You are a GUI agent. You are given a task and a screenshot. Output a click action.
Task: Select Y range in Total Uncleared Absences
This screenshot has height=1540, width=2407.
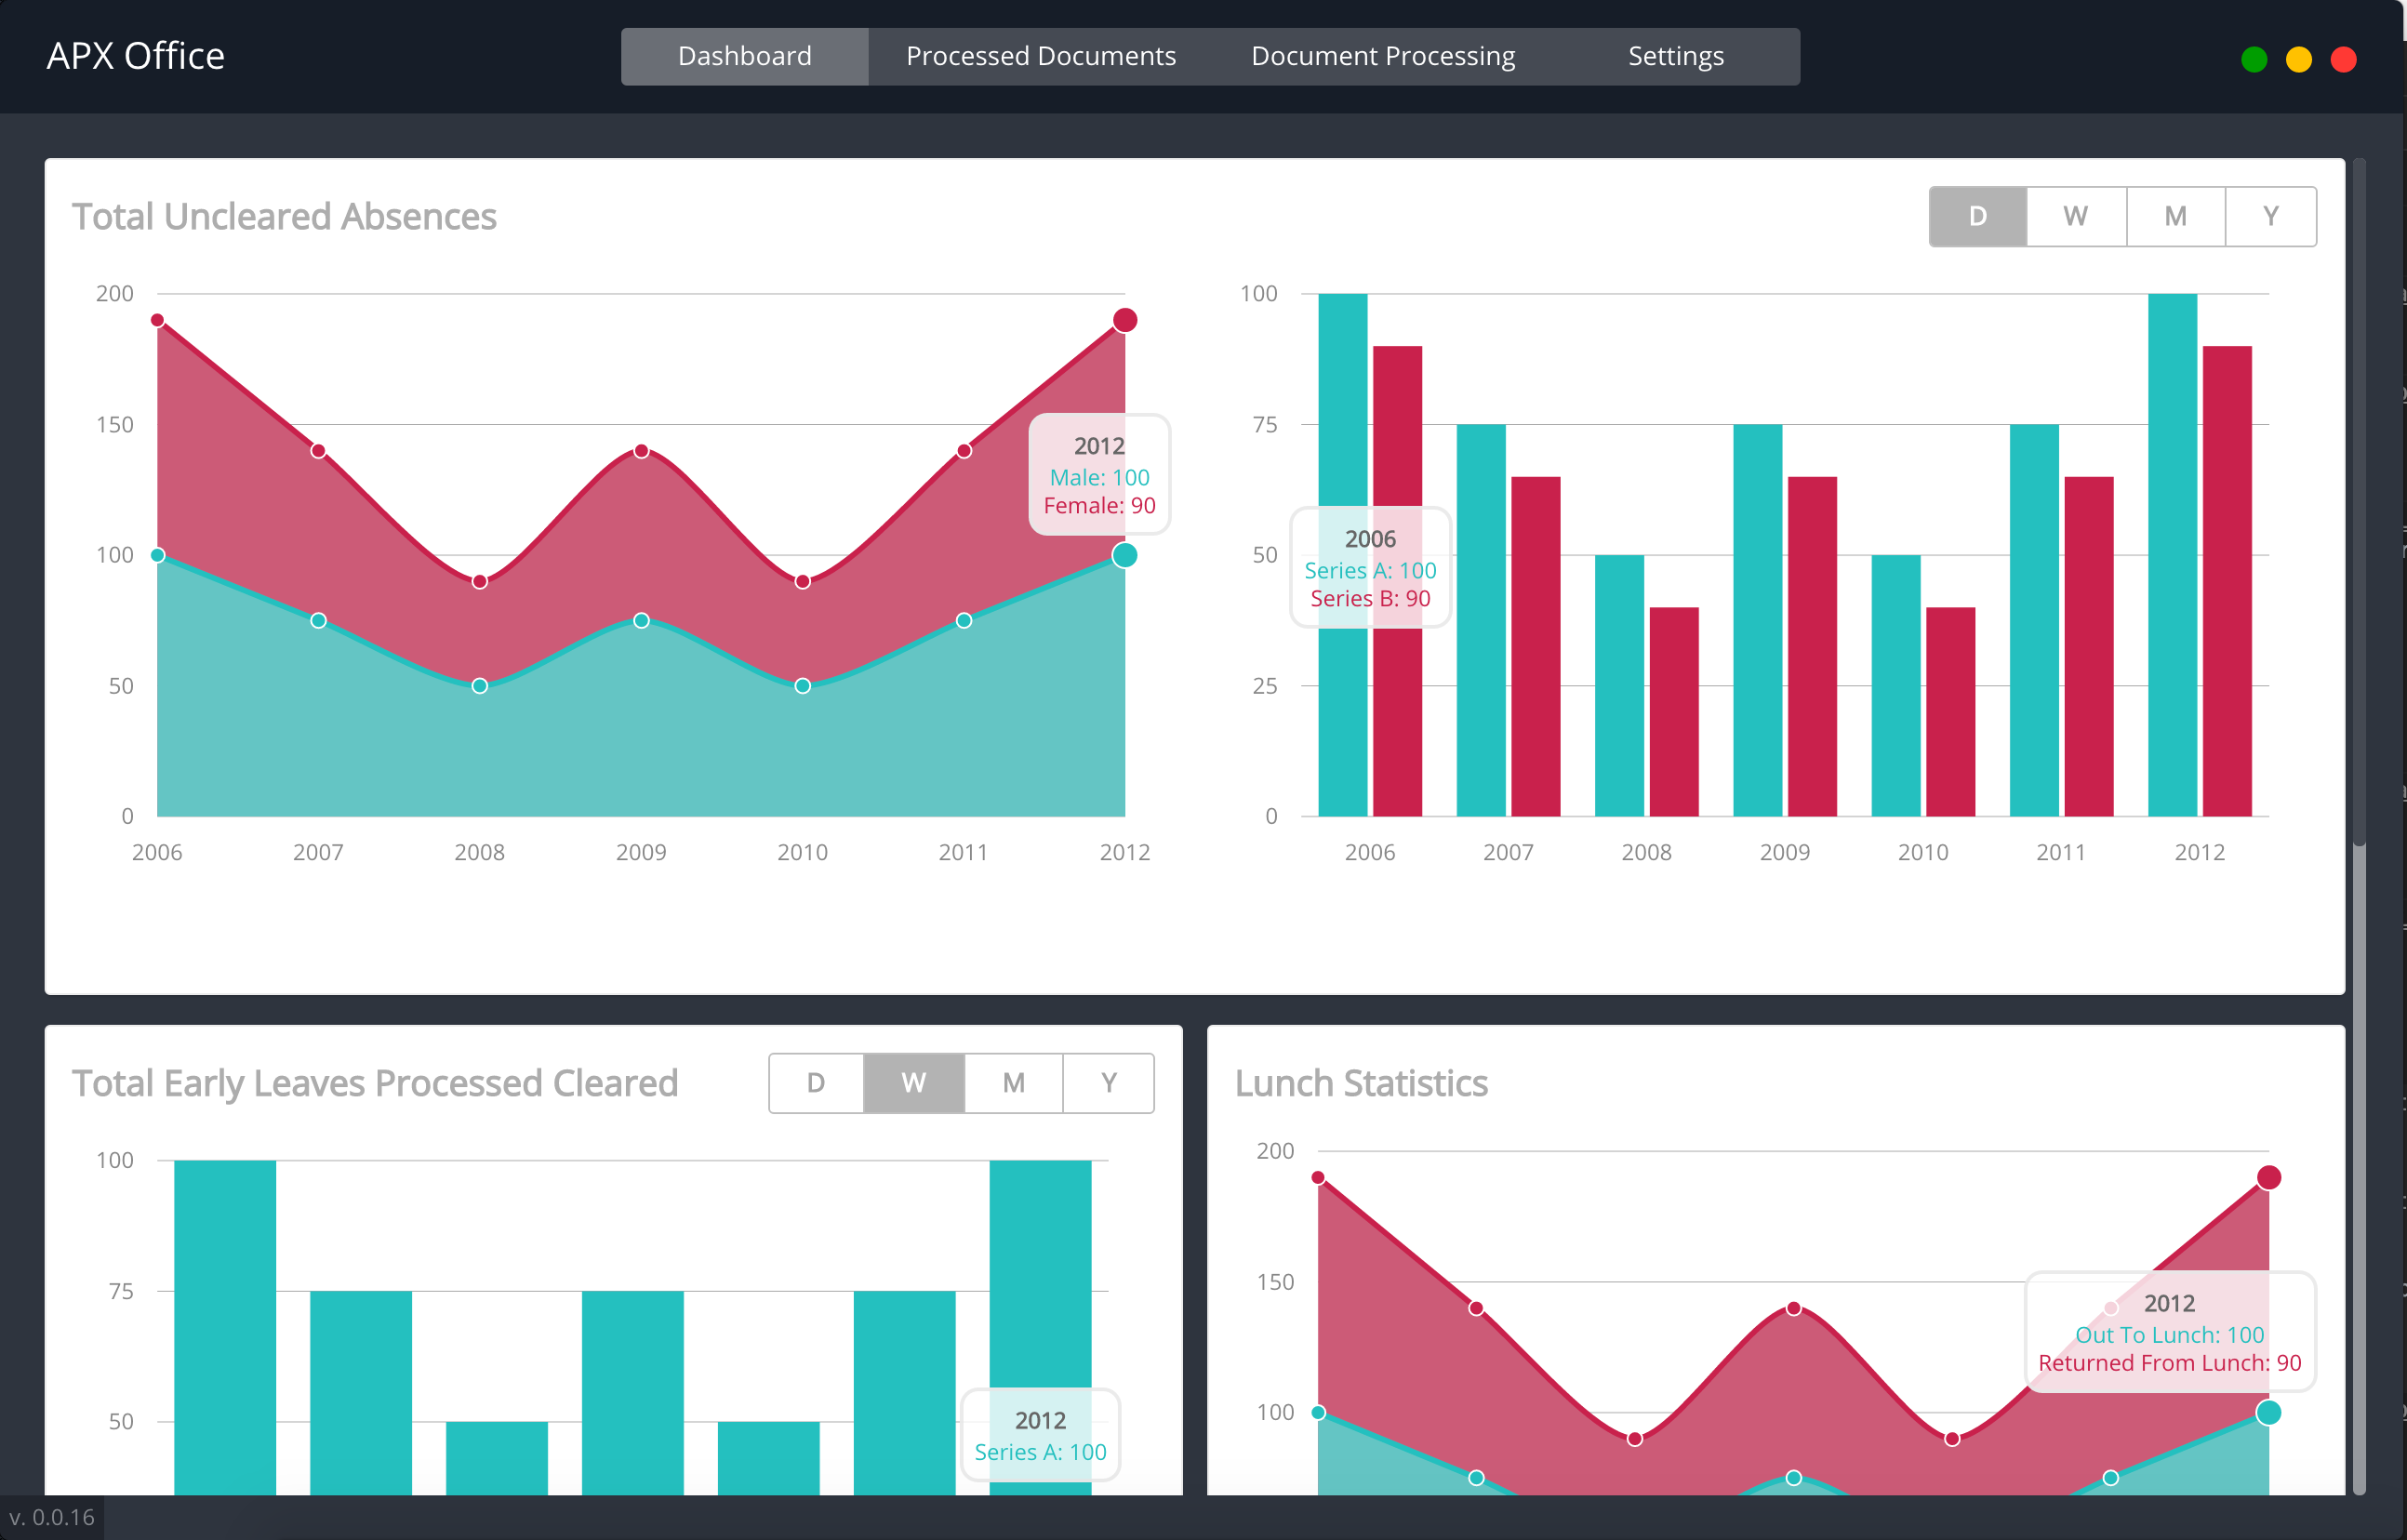(x=2270, y=216)
